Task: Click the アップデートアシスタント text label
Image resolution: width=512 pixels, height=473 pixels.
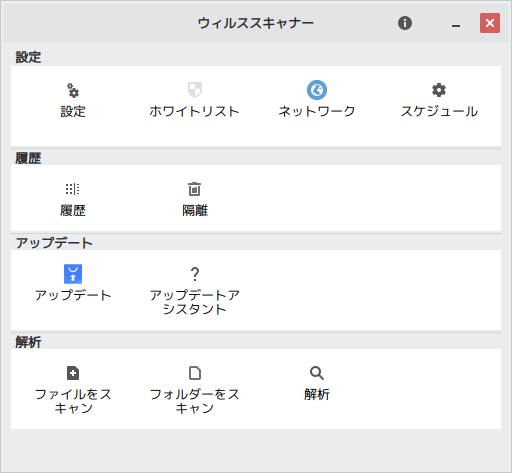Action: click(195, 302)
